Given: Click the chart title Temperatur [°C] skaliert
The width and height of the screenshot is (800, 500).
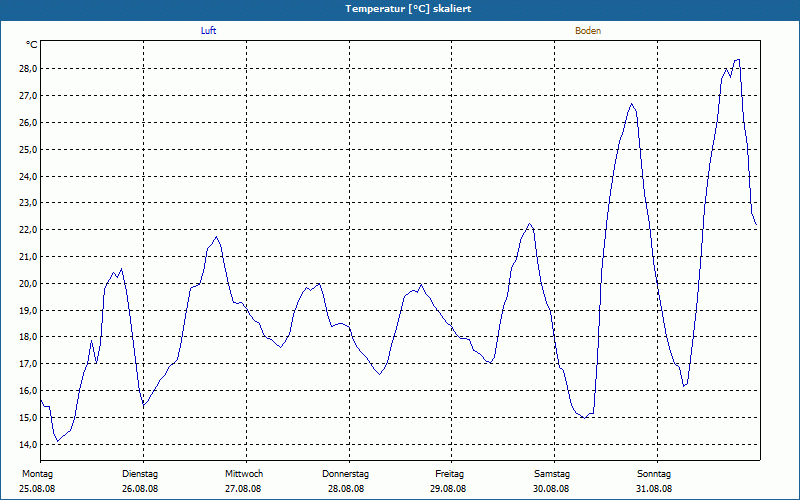Looking at the screenshot, I should tap(408, 9).
